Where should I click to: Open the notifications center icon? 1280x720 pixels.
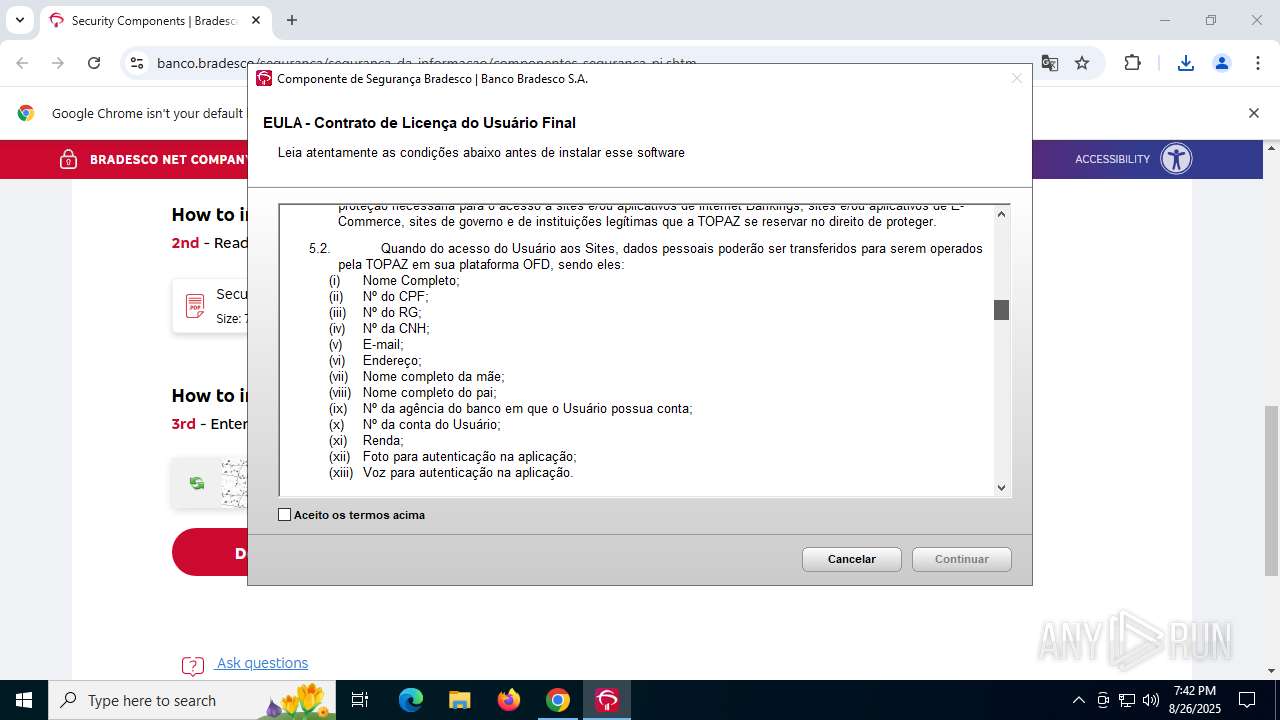coord(1247,700)
